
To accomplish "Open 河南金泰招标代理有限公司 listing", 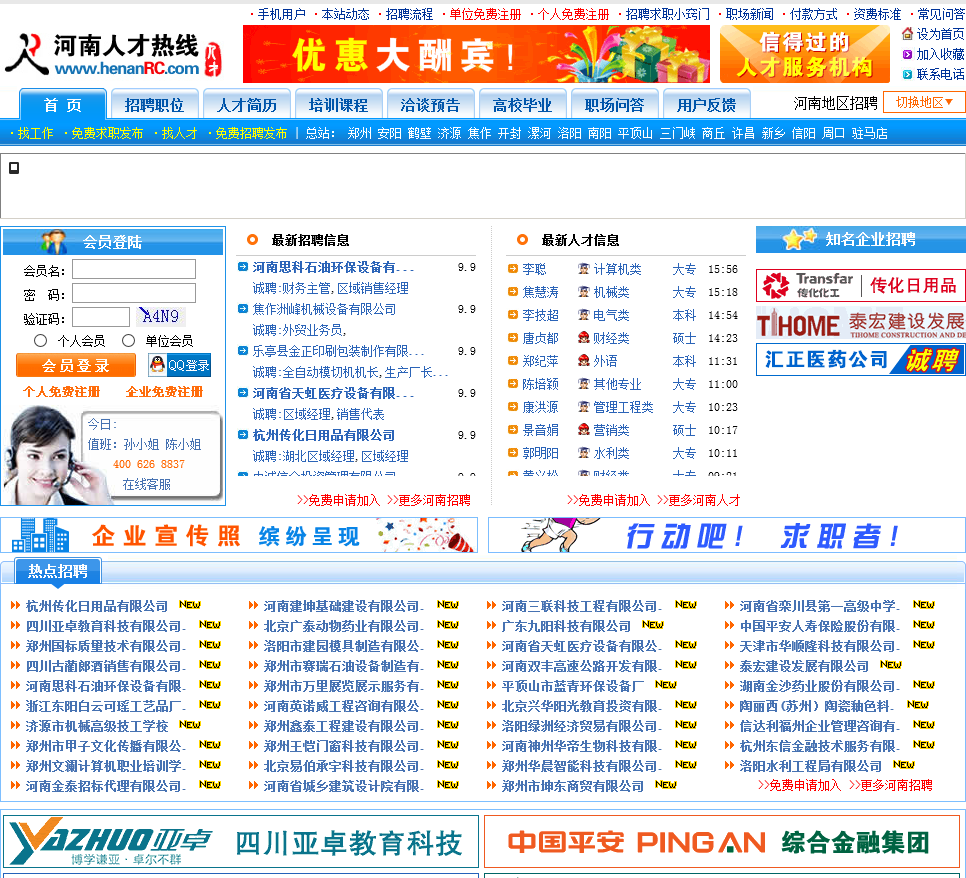I will pyautogui.click(x=104, y=786).
